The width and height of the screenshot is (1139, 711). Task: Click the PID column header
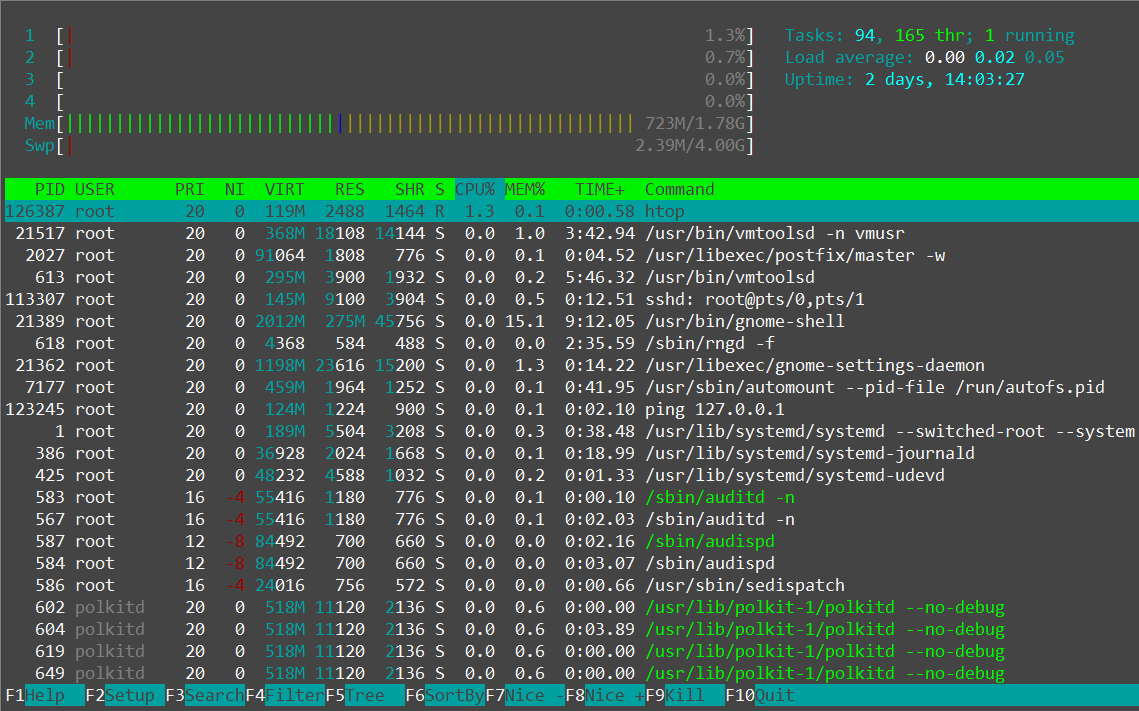pos(50,189)
